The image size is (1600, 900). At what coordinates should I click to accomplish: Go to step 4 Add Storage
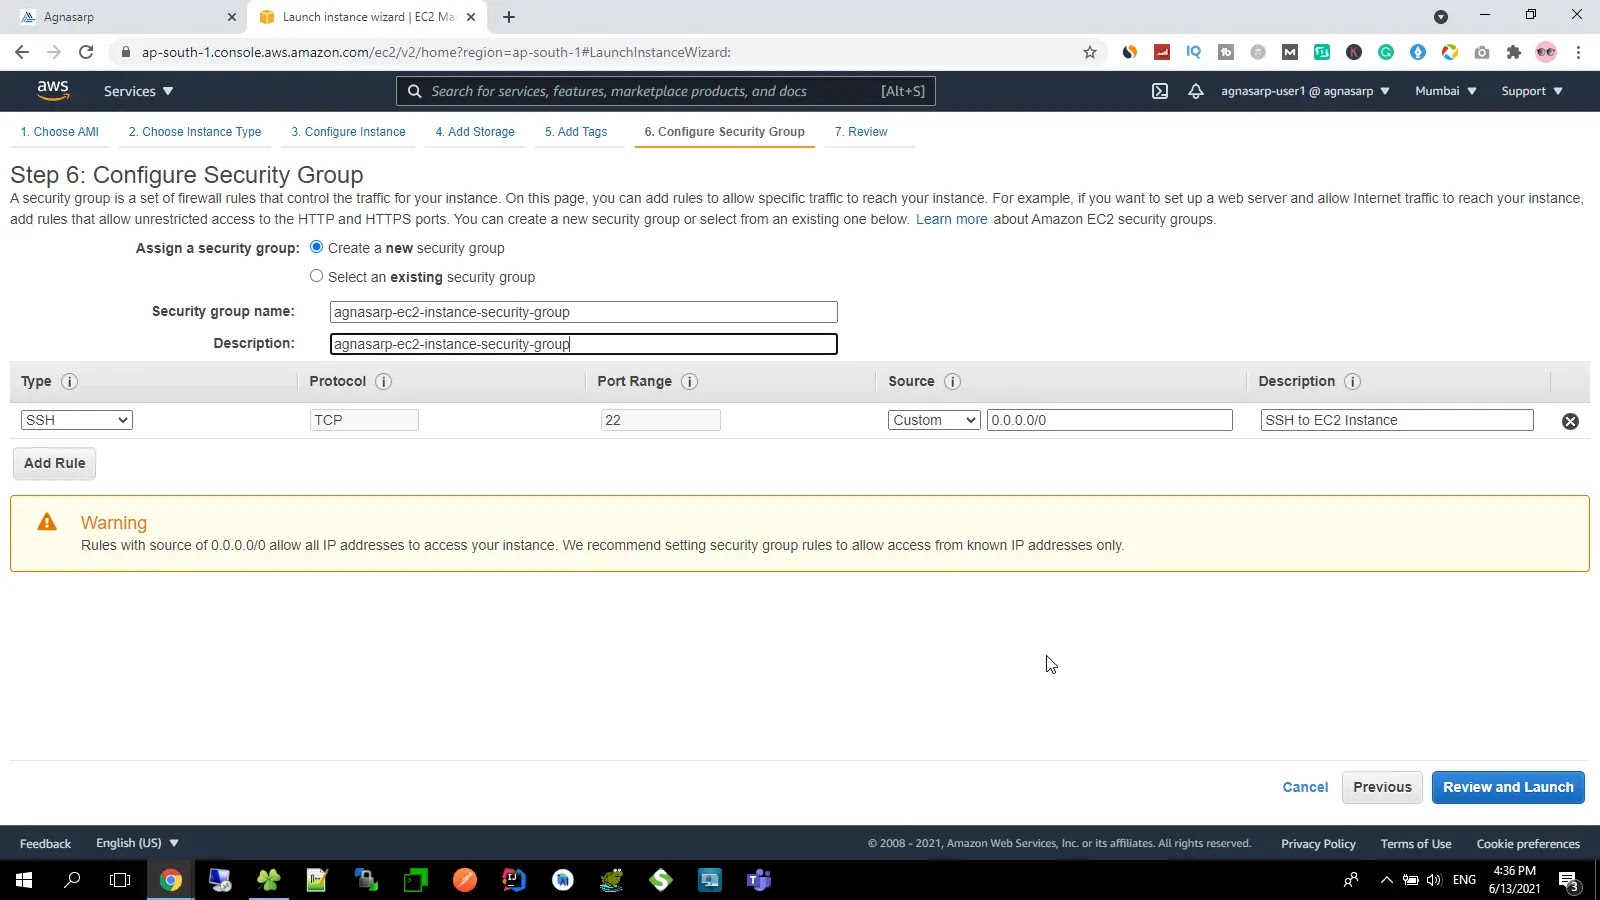pos(475,132)
